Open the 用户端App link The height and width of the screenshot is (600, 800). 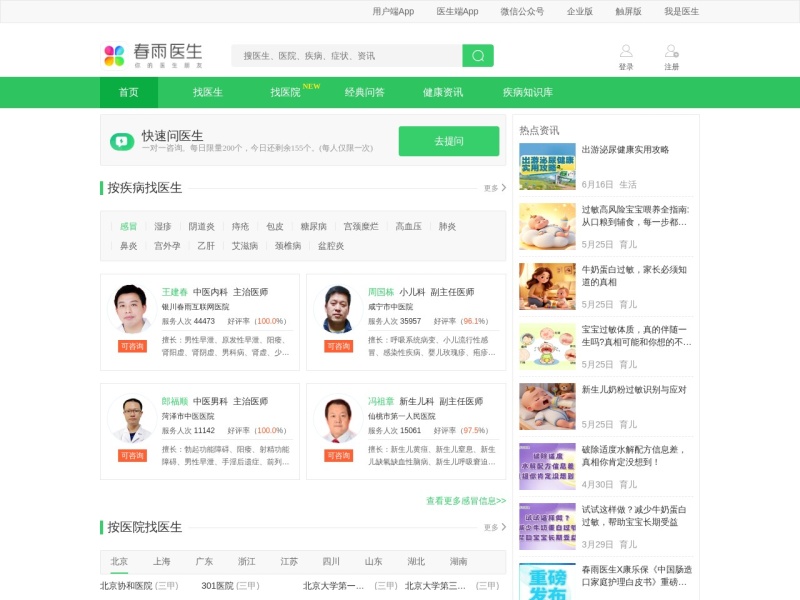[x=393, y=11]
